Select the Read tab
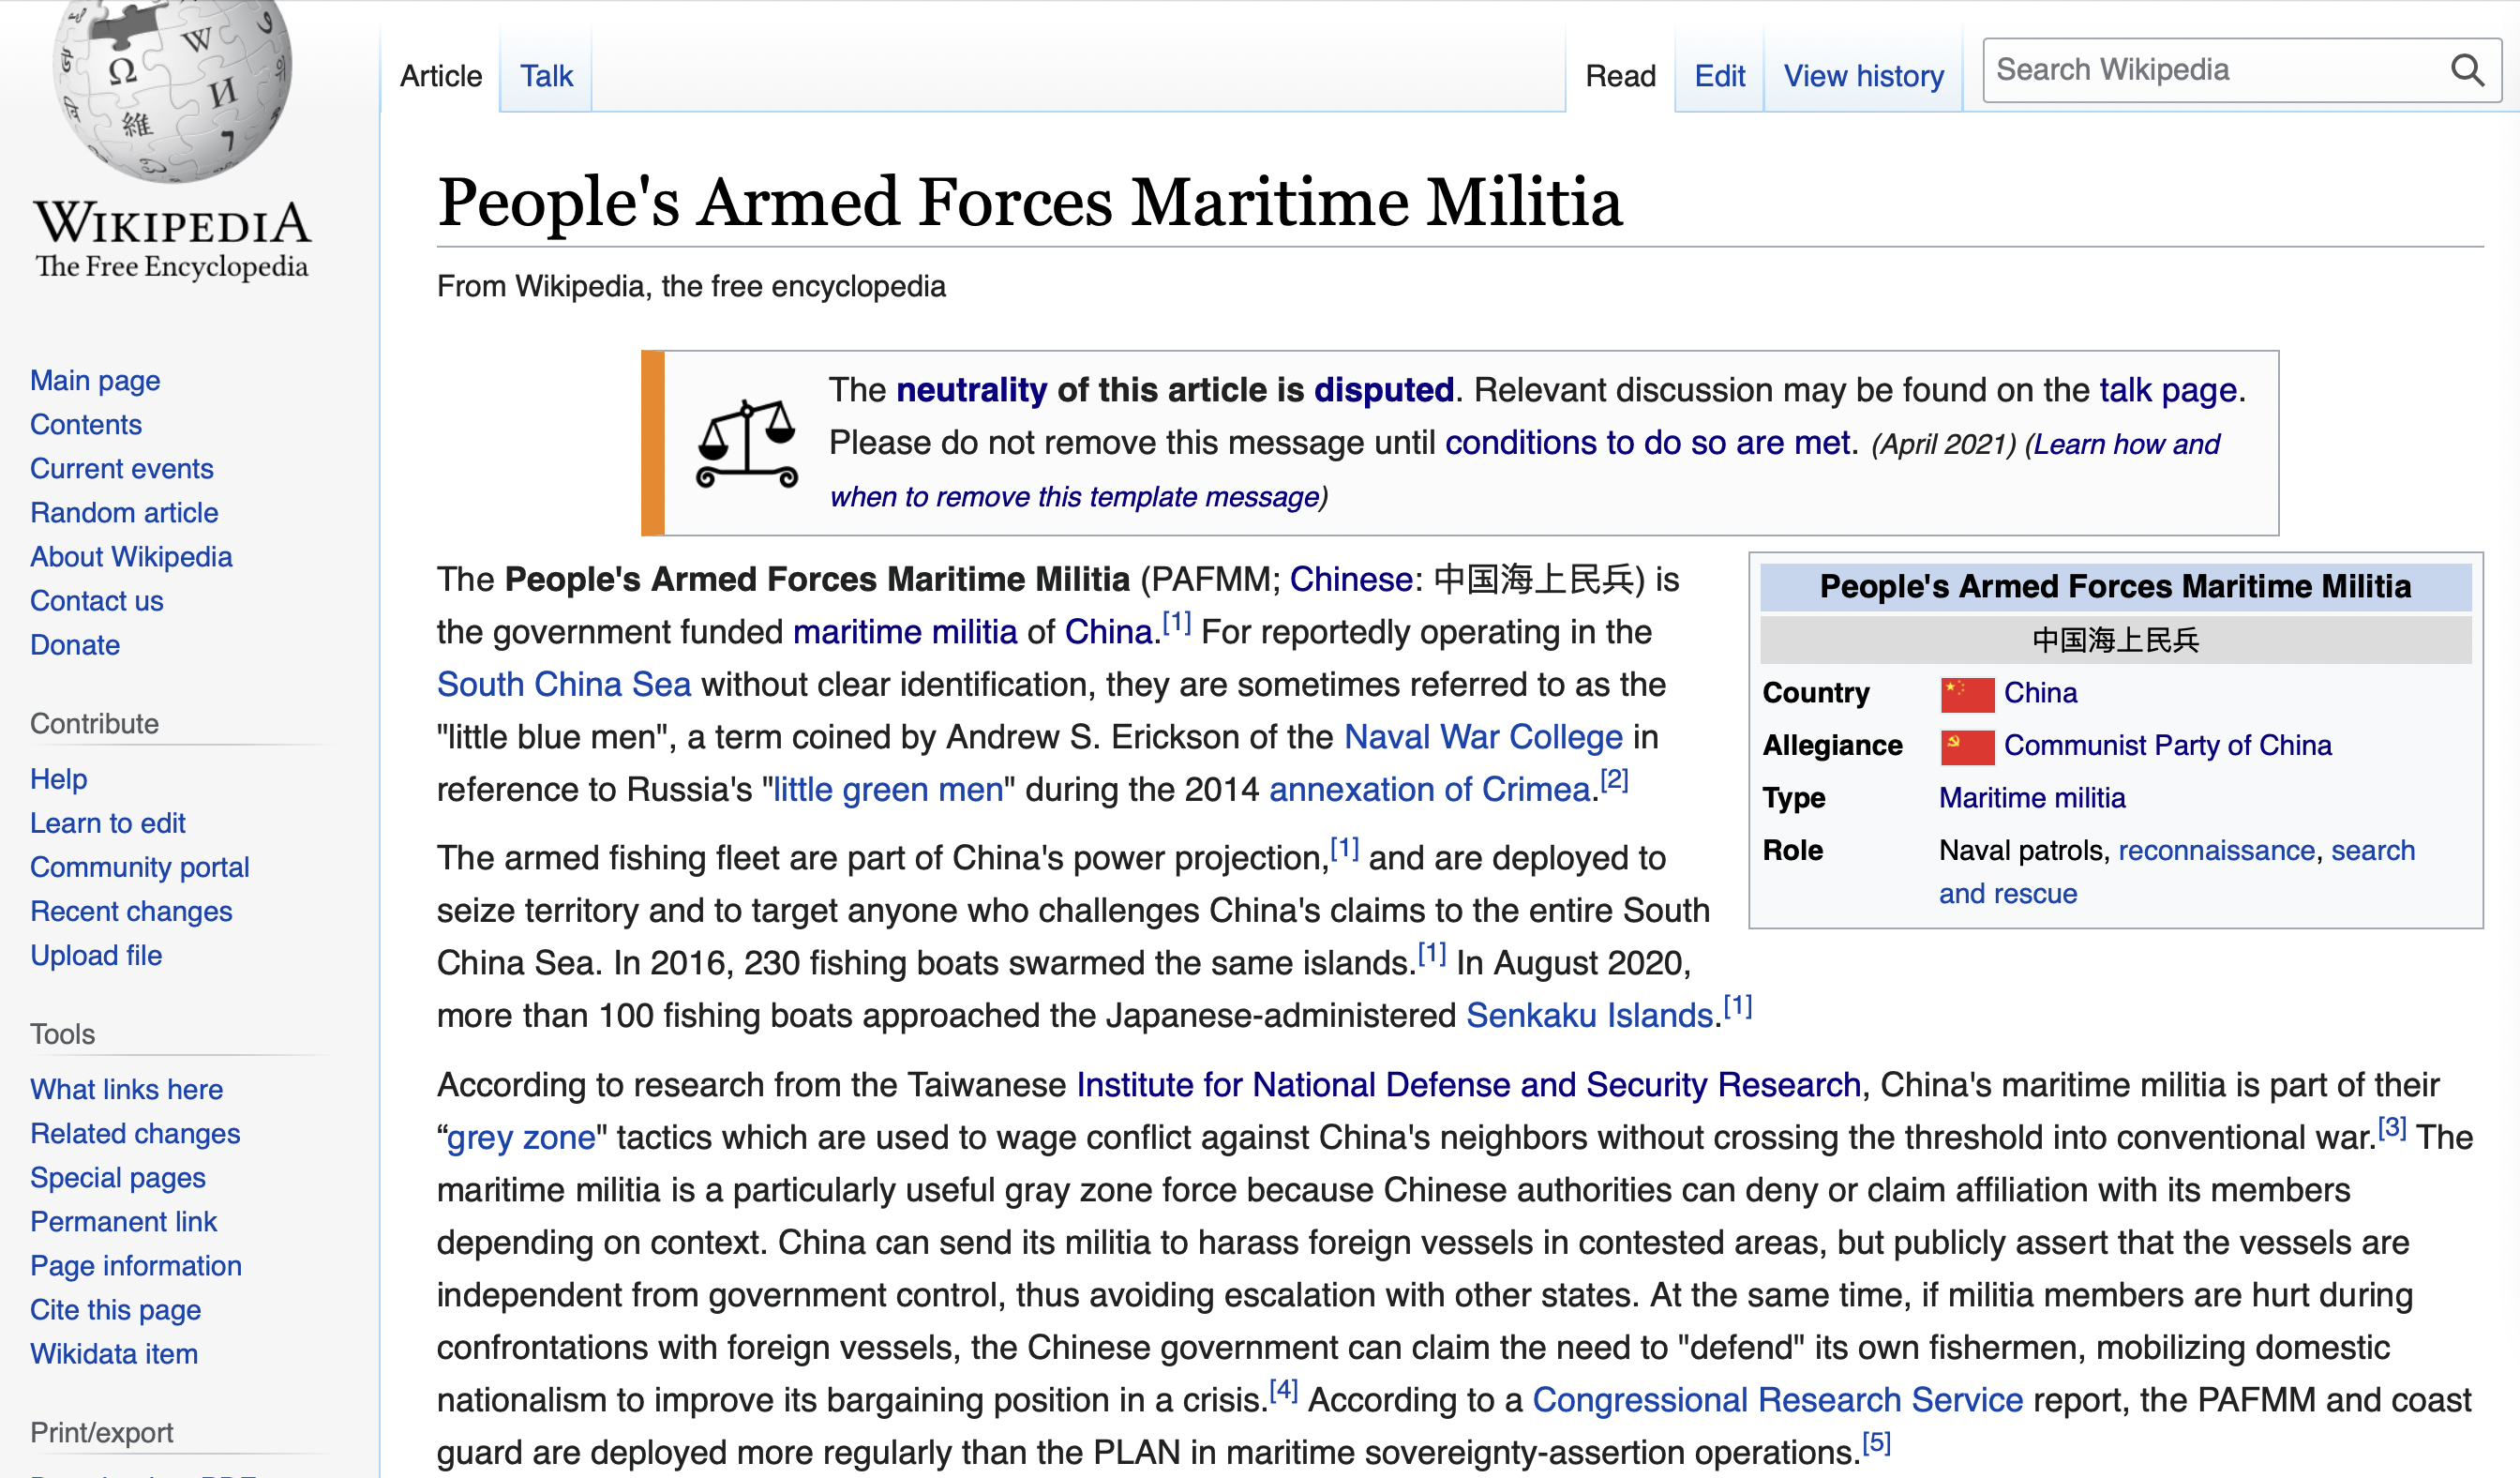Viewport: 2520px width, 1478px height. tap(1621, 76)
